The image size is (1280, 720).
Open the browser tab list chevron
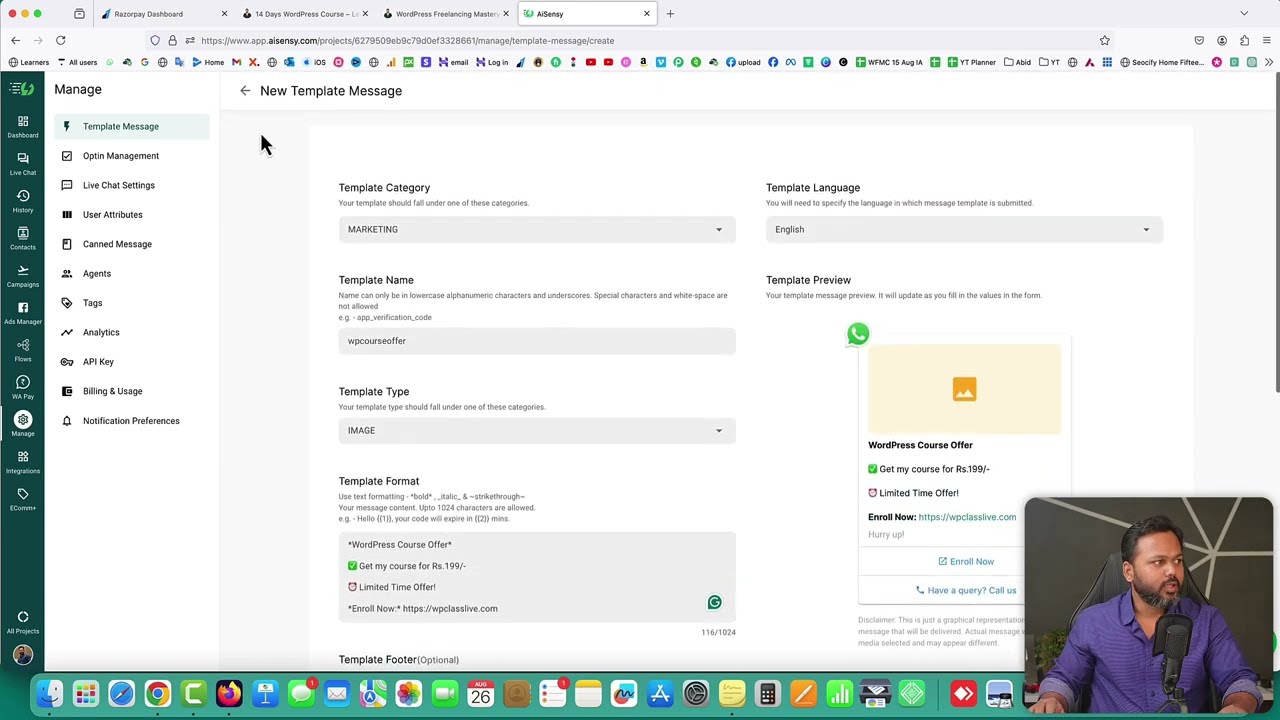coord(1244,14)
